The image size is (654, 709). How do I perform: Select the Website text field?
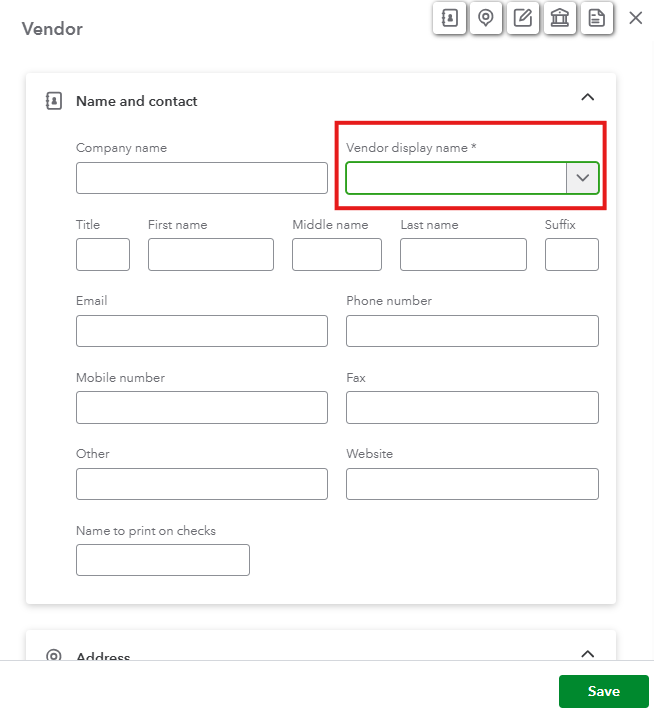tap(472, 483)
